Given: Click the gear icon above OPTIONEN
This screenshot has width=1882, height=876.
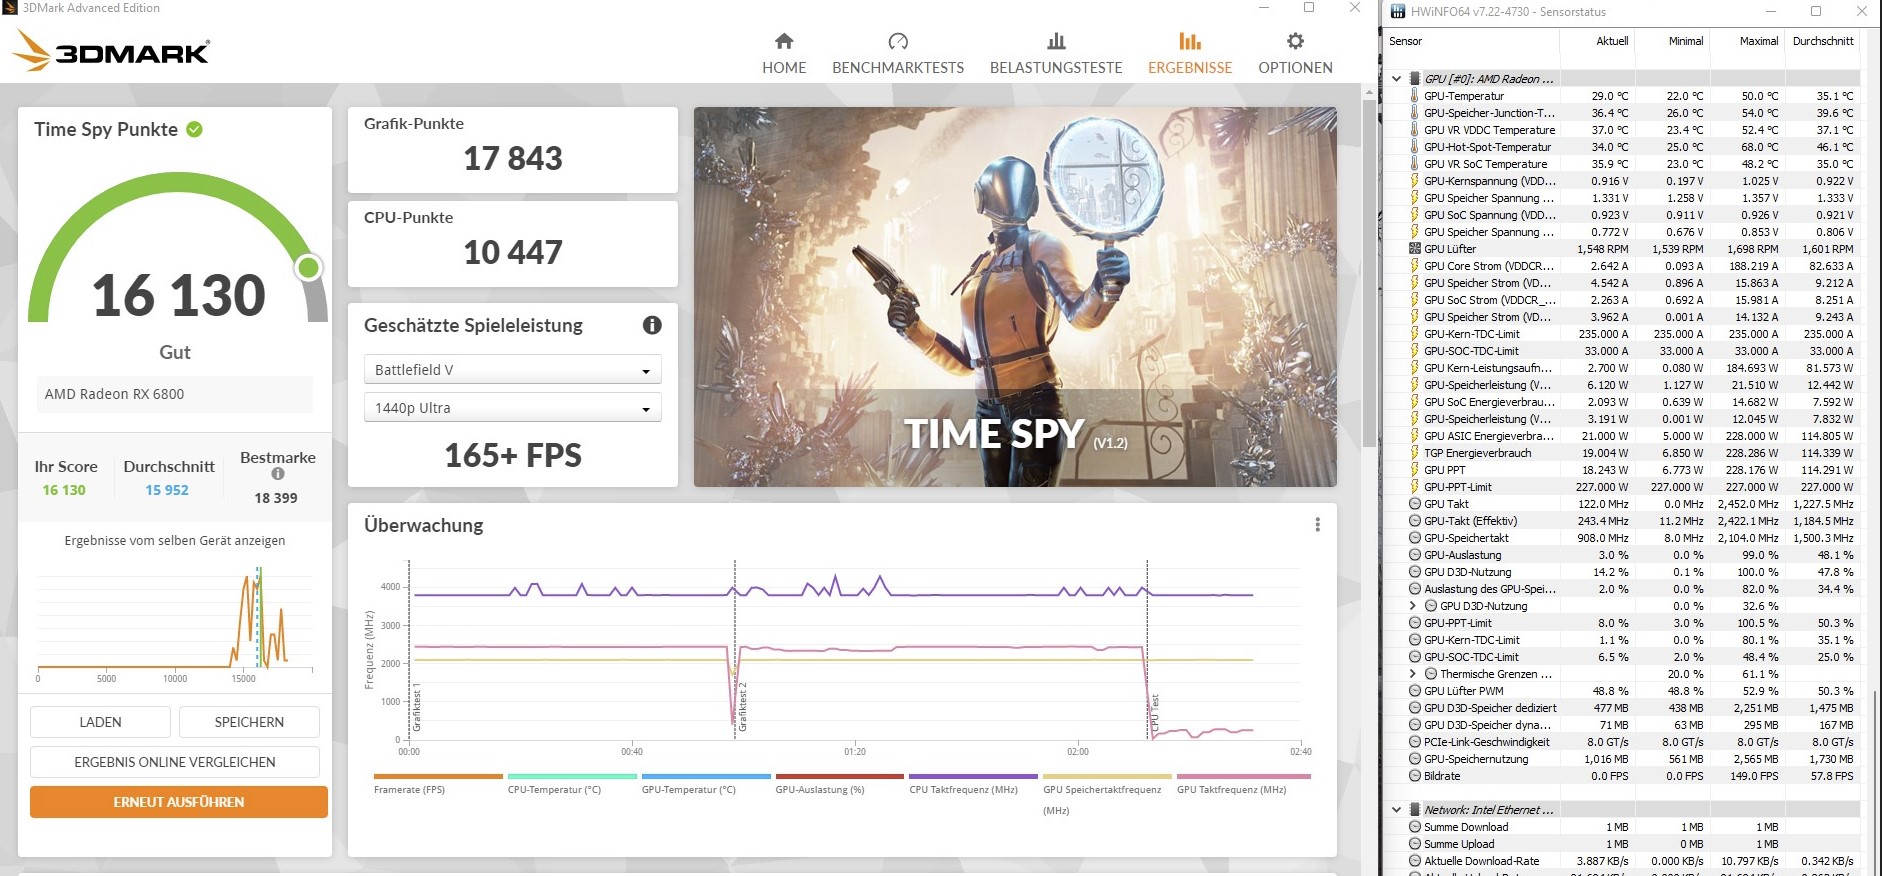Looking at the screenshot, I should coord(1295,41).
